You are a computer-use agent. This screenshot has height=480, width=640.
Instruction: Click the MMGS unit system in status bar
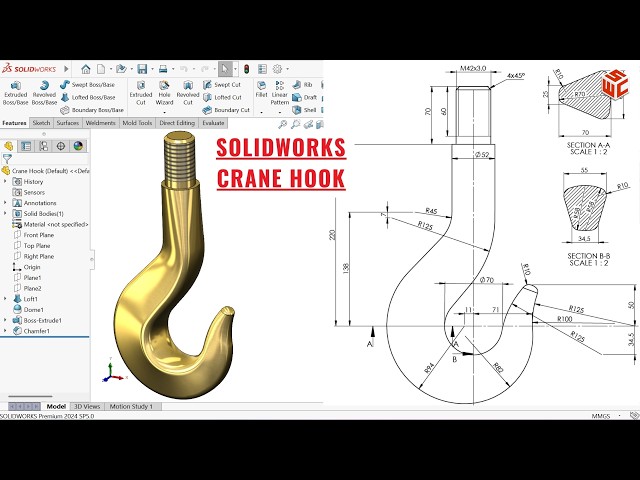(600, 416)
